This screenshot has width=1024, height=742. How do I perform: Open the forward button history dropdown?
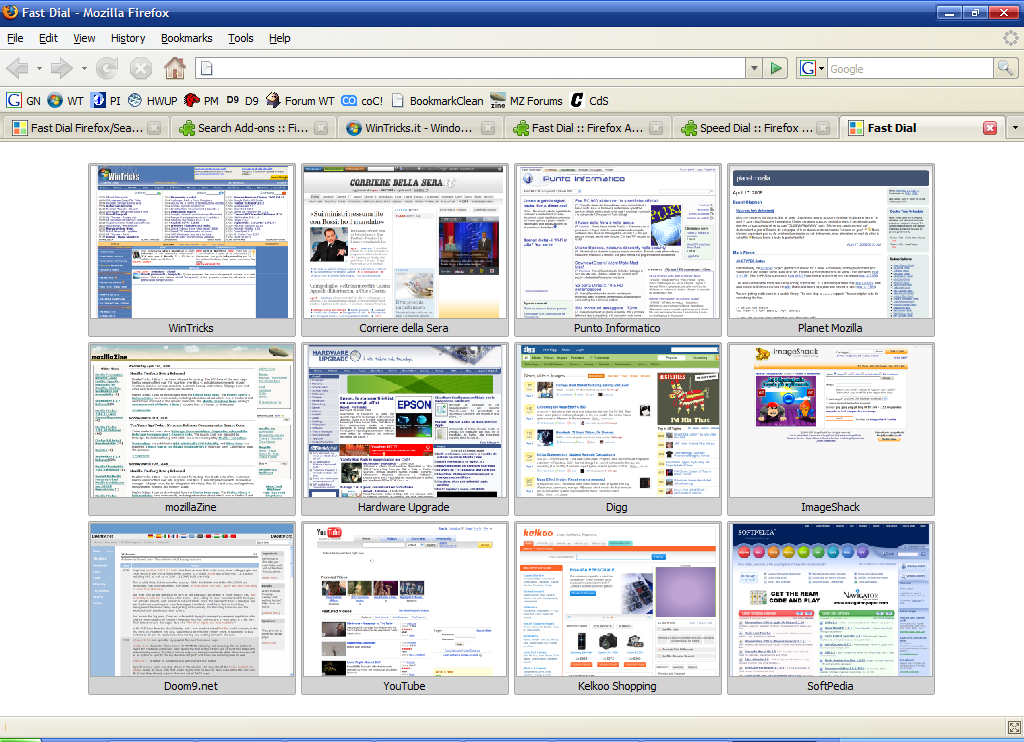(84, 68)
